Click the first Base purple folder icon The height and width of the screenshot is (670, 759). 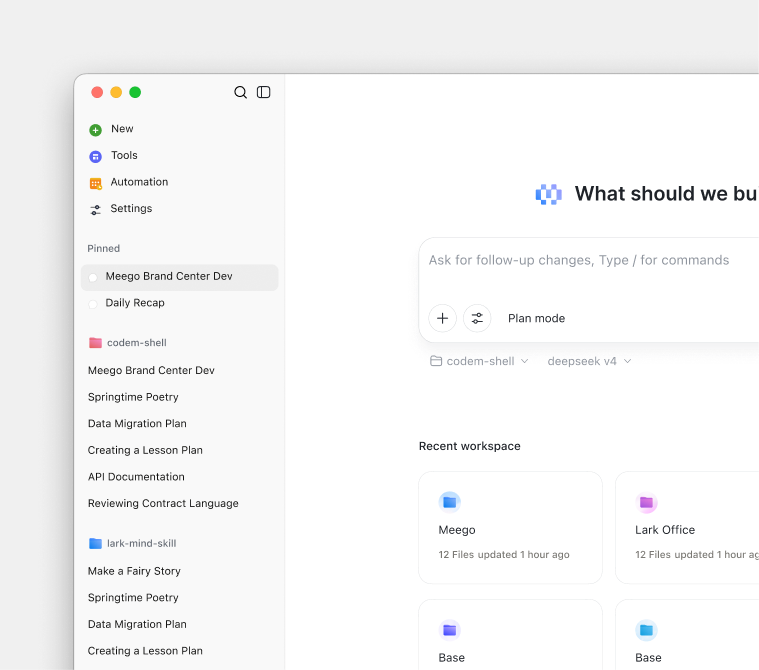[x=450, y=630]
